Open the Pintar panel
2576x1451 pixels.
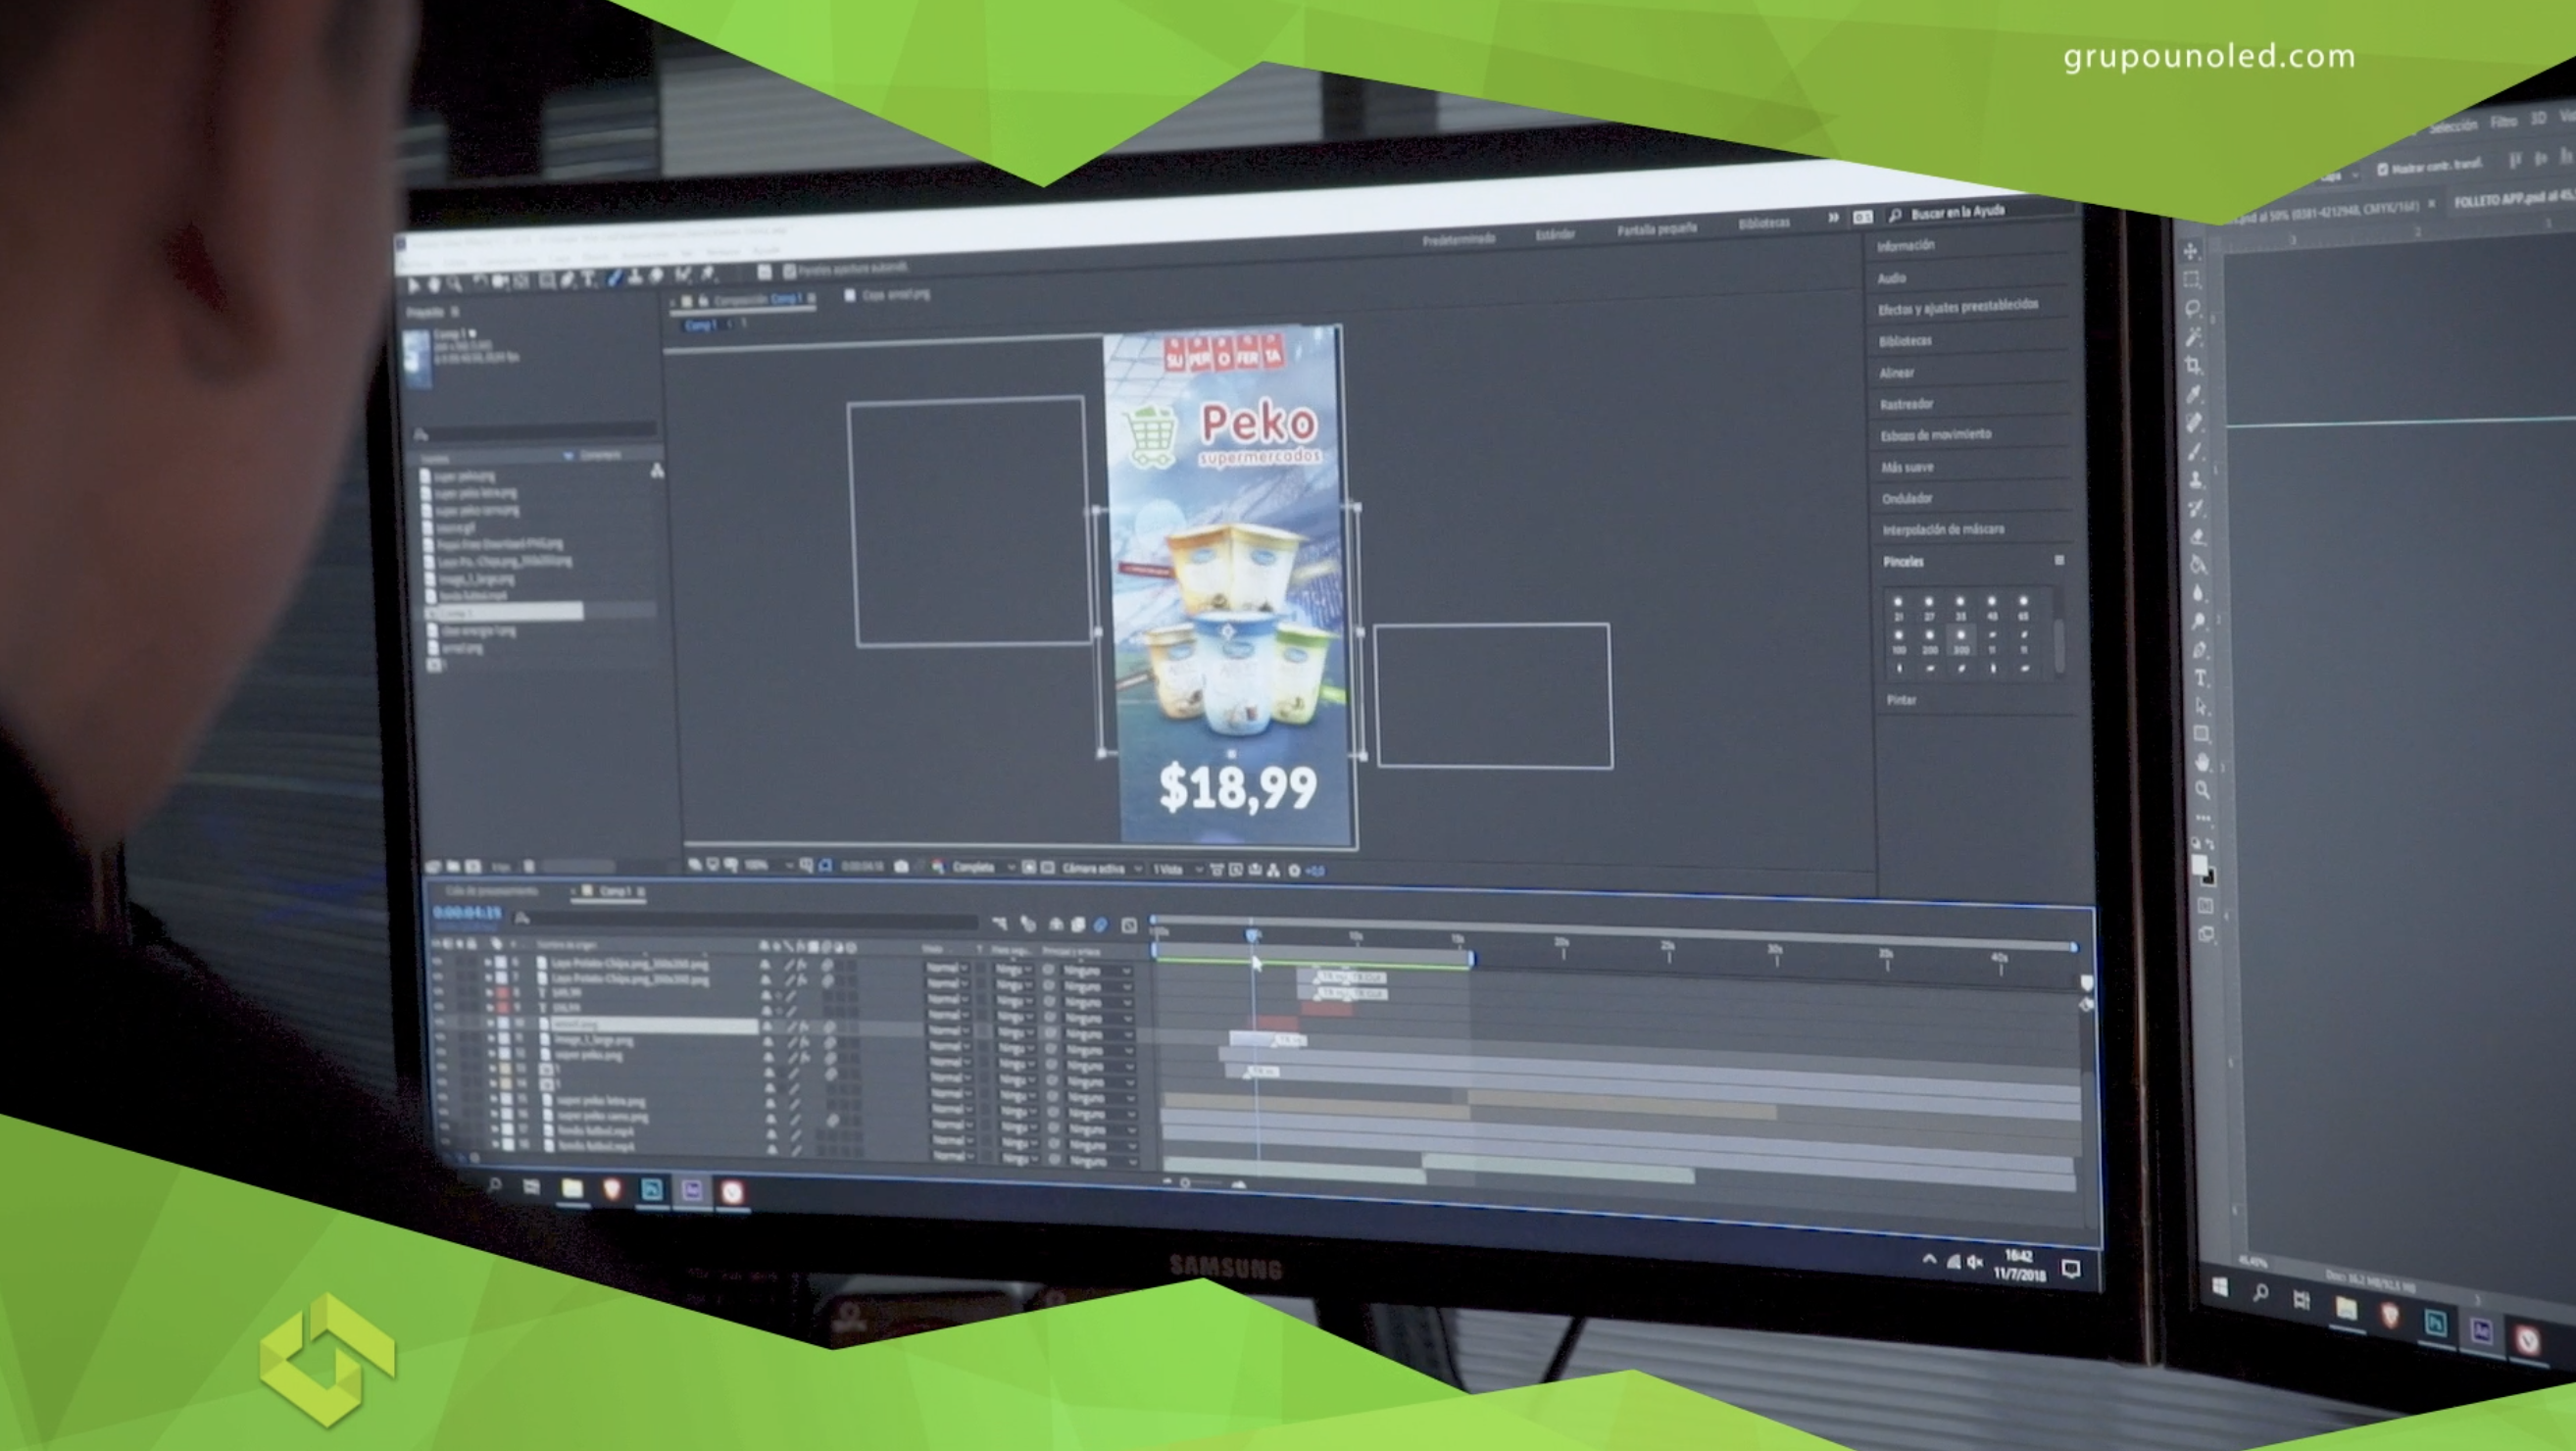click(1901, 700)
